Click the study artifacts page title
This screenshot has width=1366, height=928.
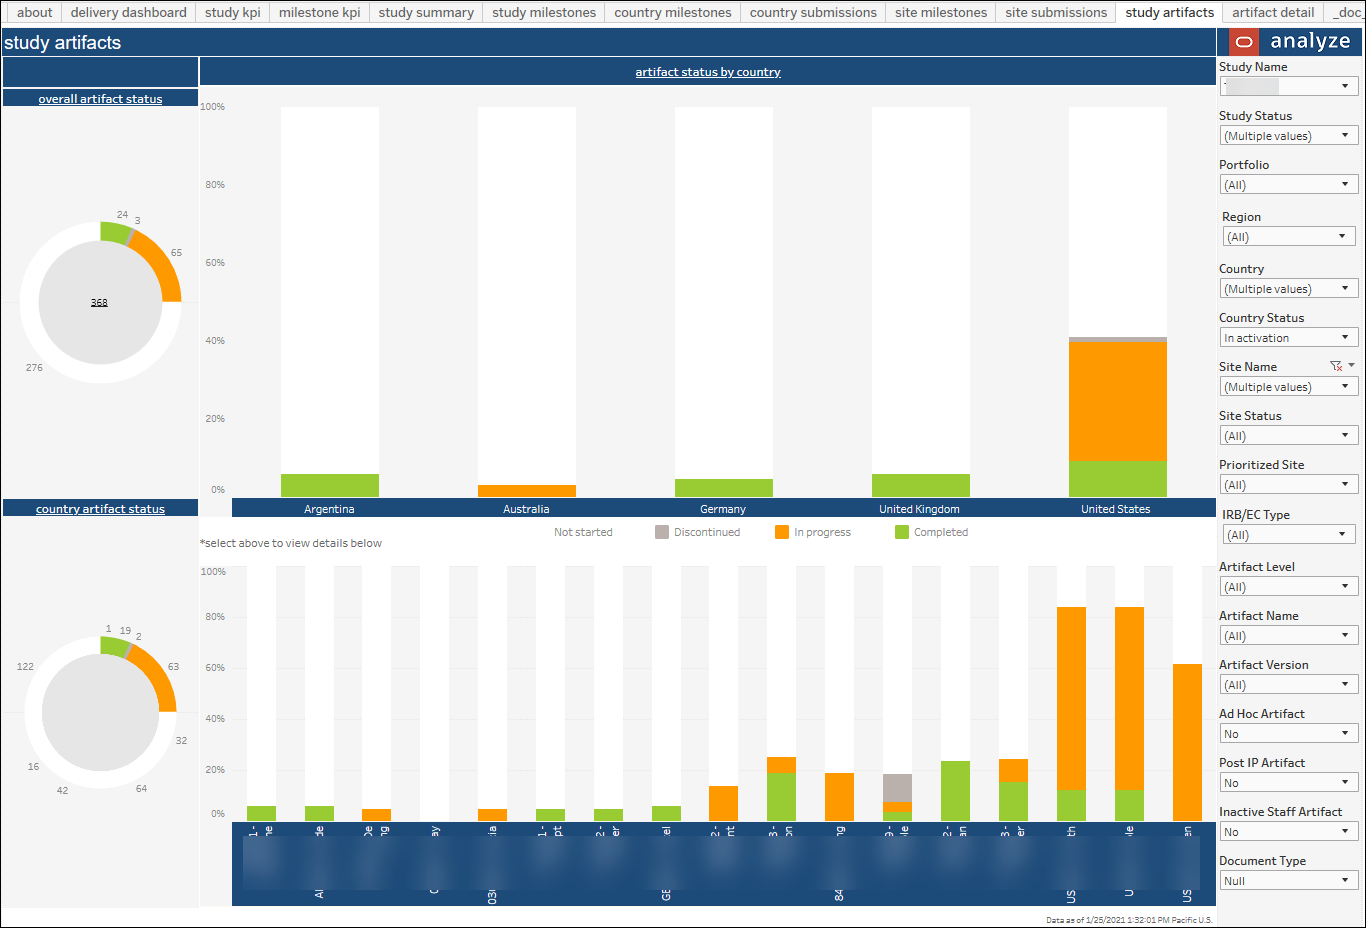[x=62, y=43]
